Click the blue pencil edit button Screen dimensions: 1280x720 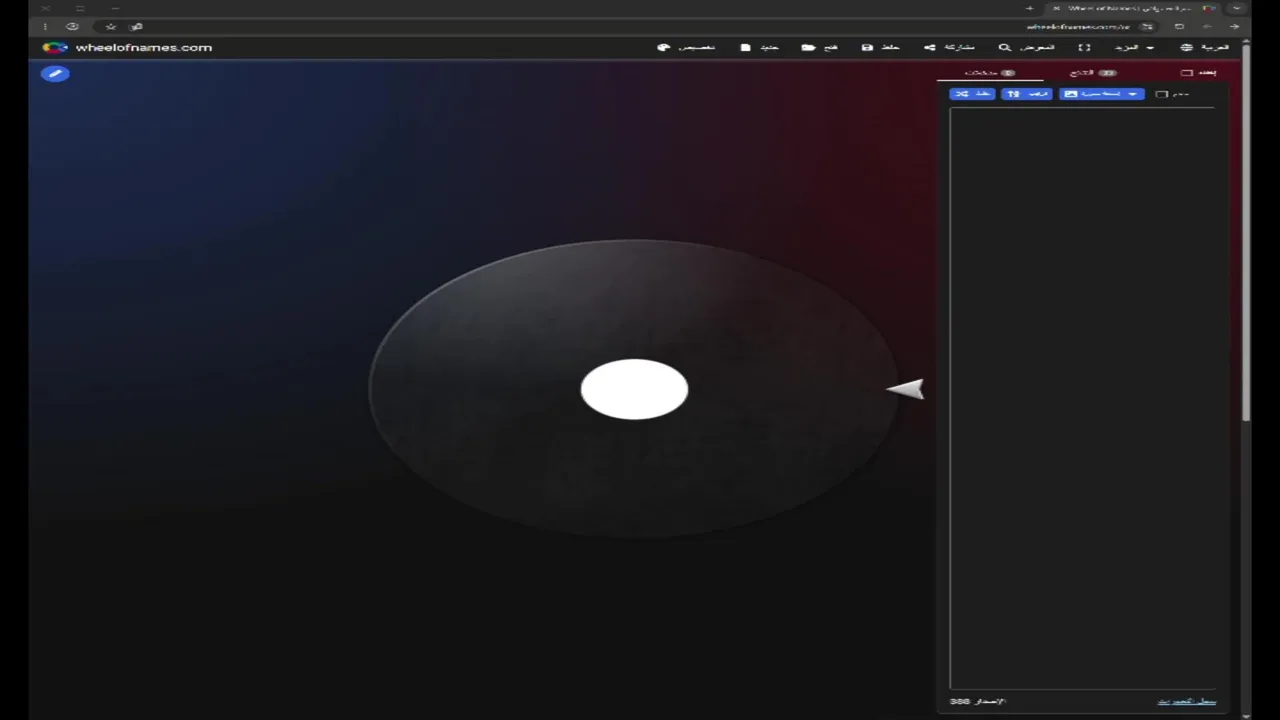55,73
